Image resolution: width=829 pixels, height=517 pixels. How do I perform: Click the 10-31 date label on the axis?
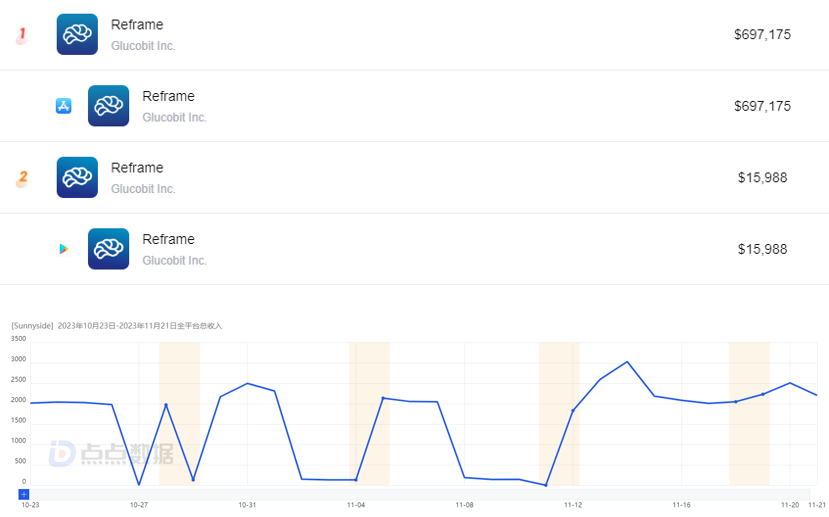[248, 505]
